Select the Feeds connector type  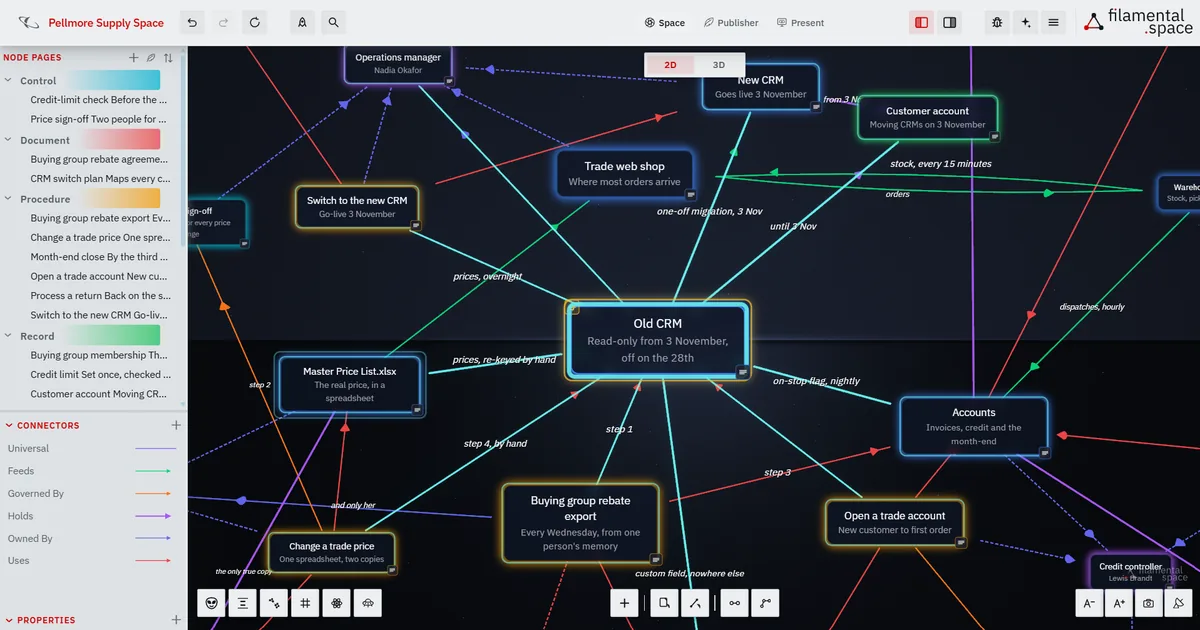(90, 471)
